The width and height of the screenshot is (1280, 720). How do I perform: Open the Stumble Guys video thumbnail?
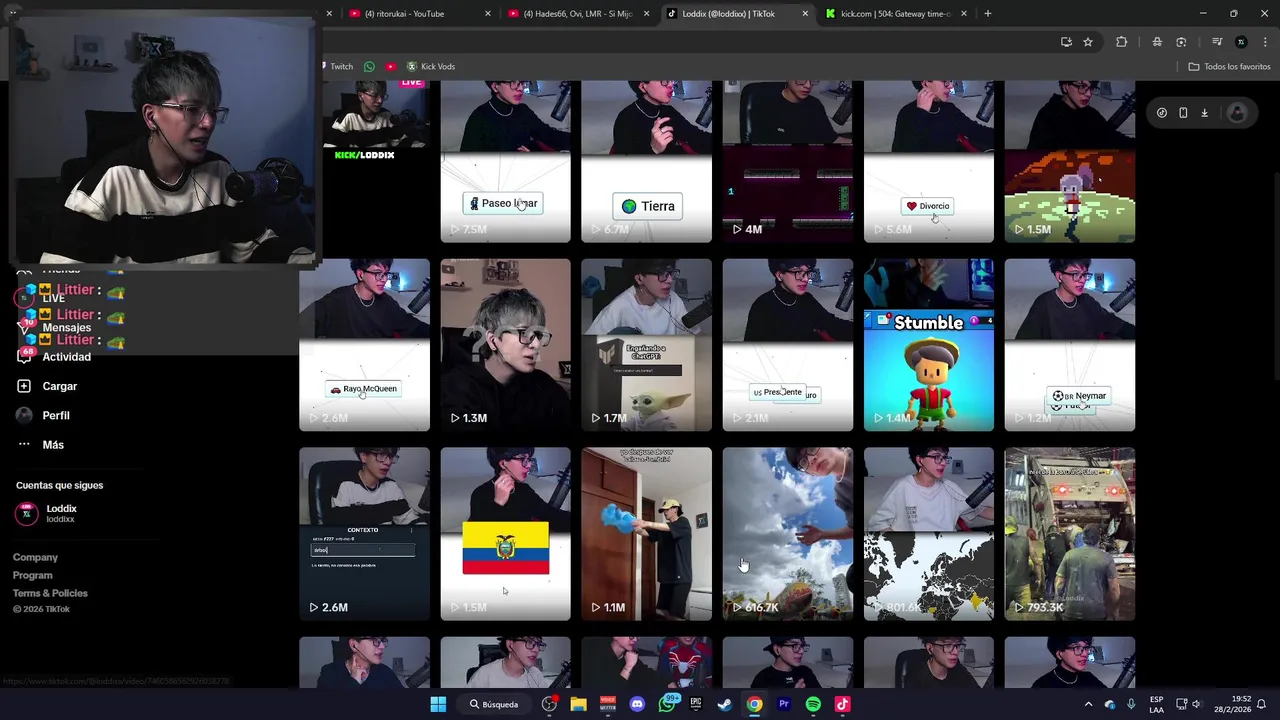929,345
